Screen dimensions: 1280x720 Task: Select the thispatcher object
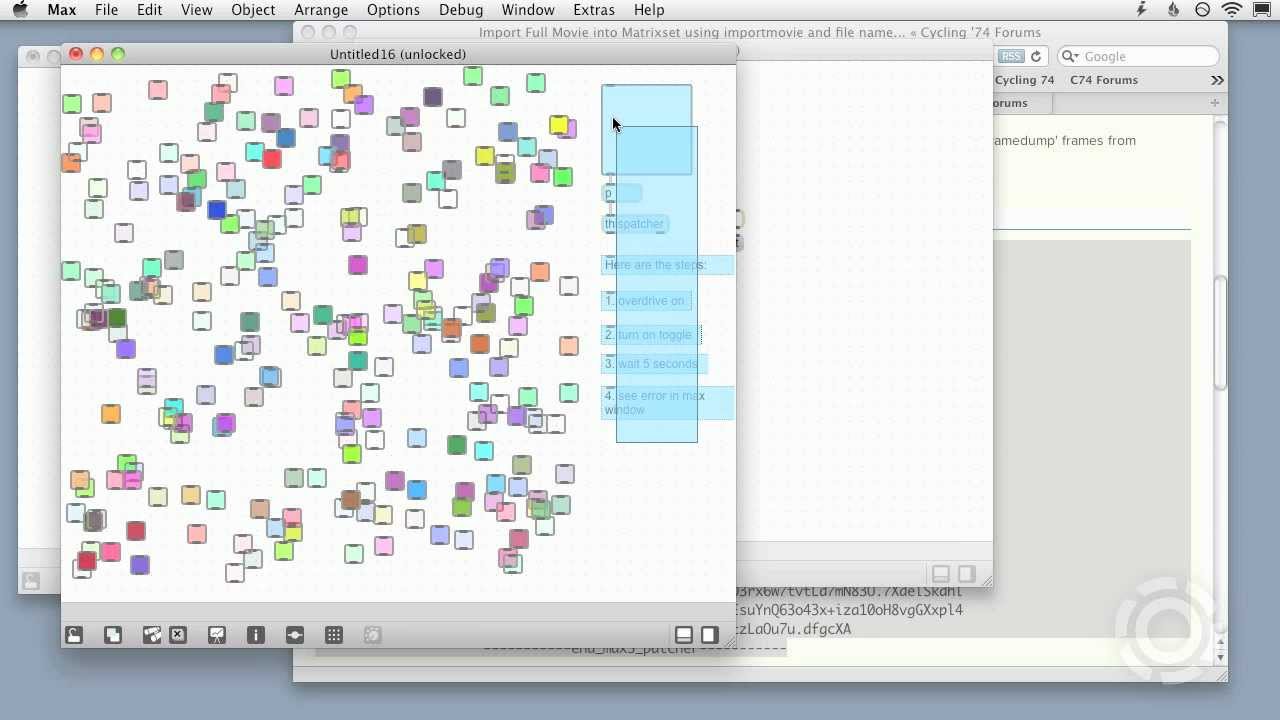(635, 224)
